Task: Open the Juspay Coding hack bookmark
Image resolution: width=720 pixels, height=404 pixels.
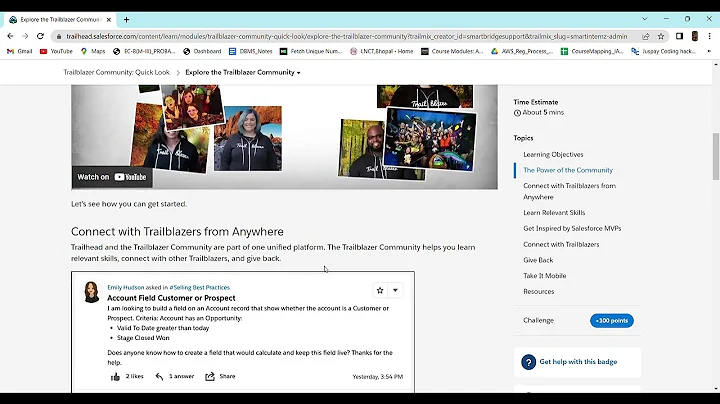Action: click(664, 51)
